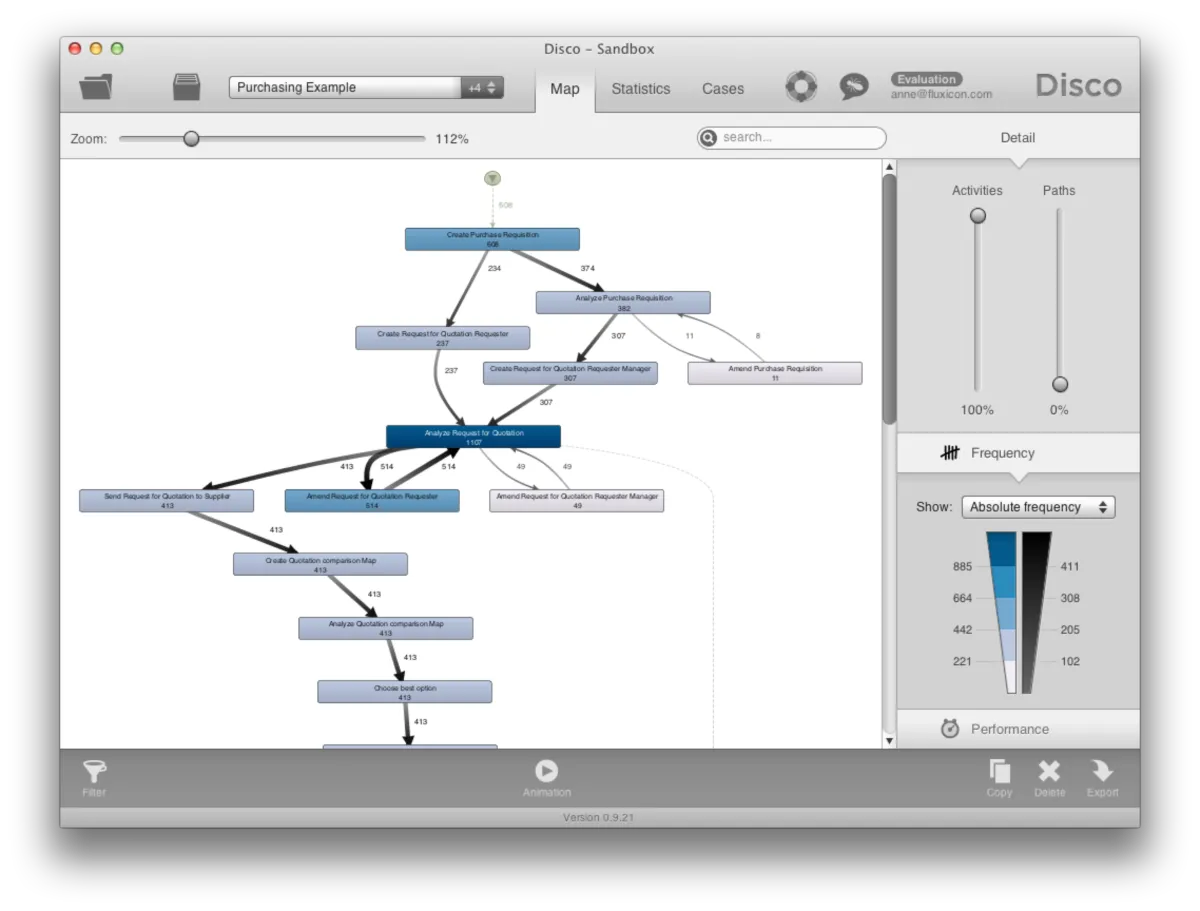
Task: Click the 0% Paths value
Action: pyautogui.click(x=1059, y=410)
